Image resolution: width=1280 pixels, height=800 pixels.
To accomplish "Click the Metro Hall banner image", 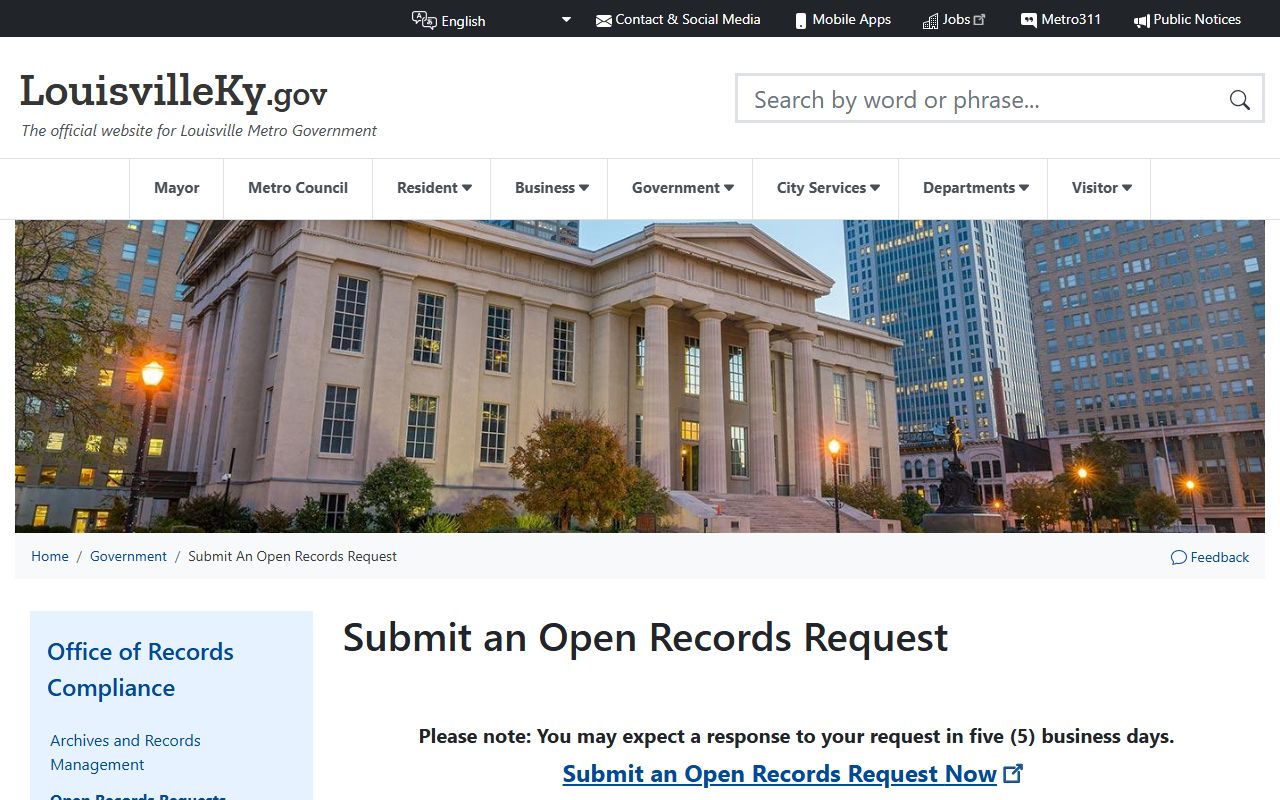I will coord(640,376).
